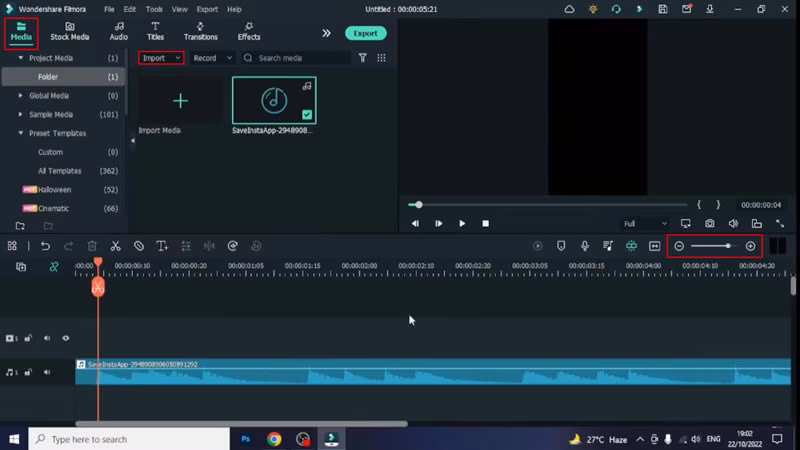Split clip with scissors icon
The height and width of the screenshot is (450, 800).
tap(115, 246)
